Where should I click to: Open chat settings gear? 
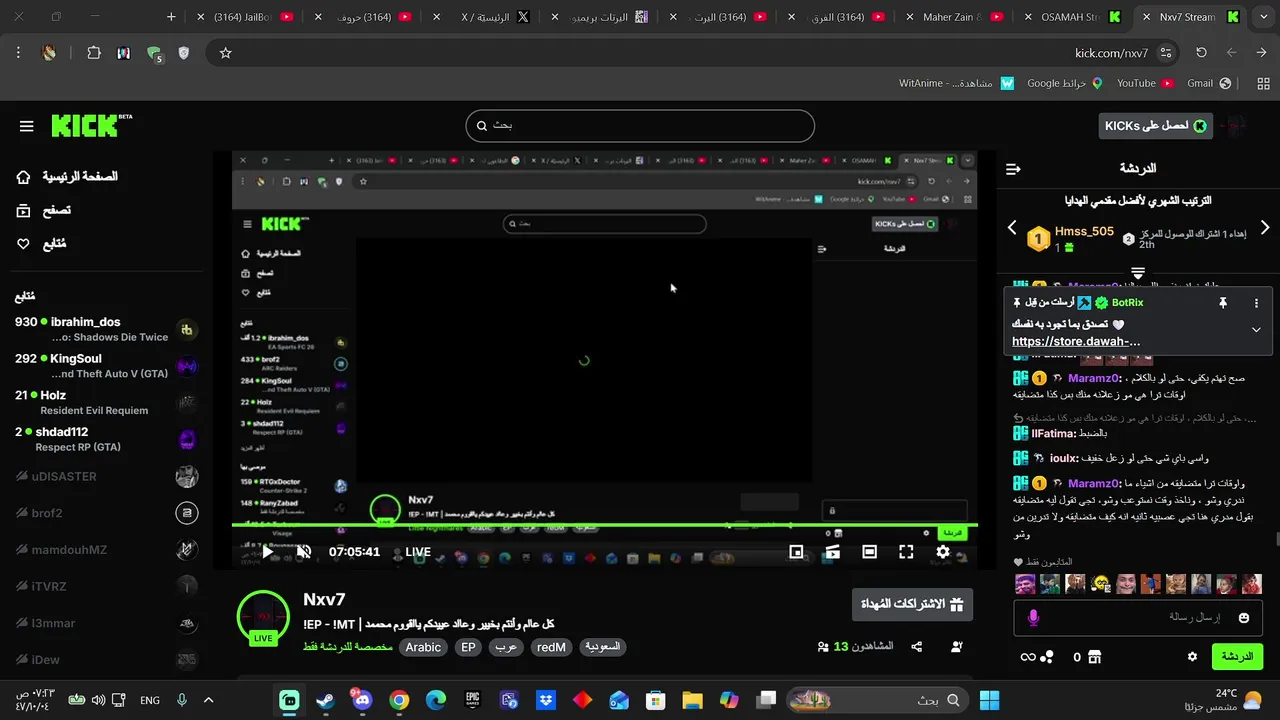coord(1192,657)
